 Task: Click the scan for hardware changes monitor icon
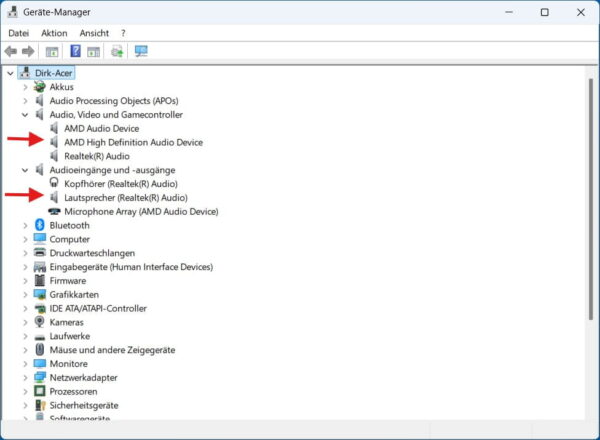point(141,51)
